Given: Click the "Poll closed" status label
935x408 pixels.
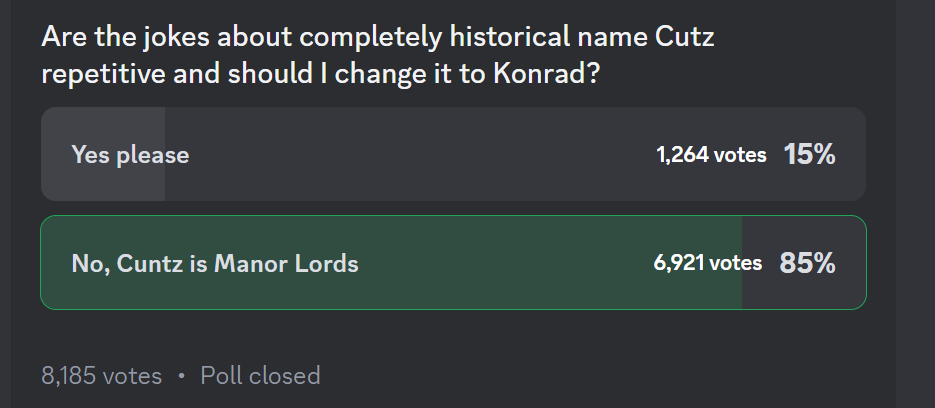Looking at the screenshot, I should pyautogui.click(x=260, y=376).
